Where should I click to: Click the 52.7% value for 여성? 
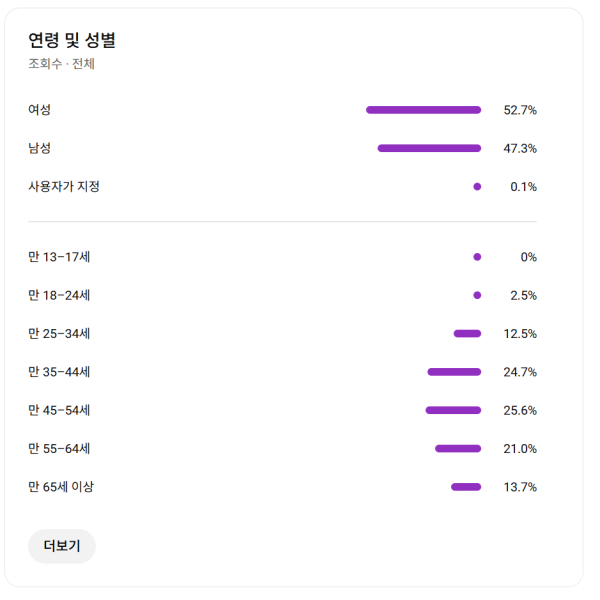click(x=520, y=110)
